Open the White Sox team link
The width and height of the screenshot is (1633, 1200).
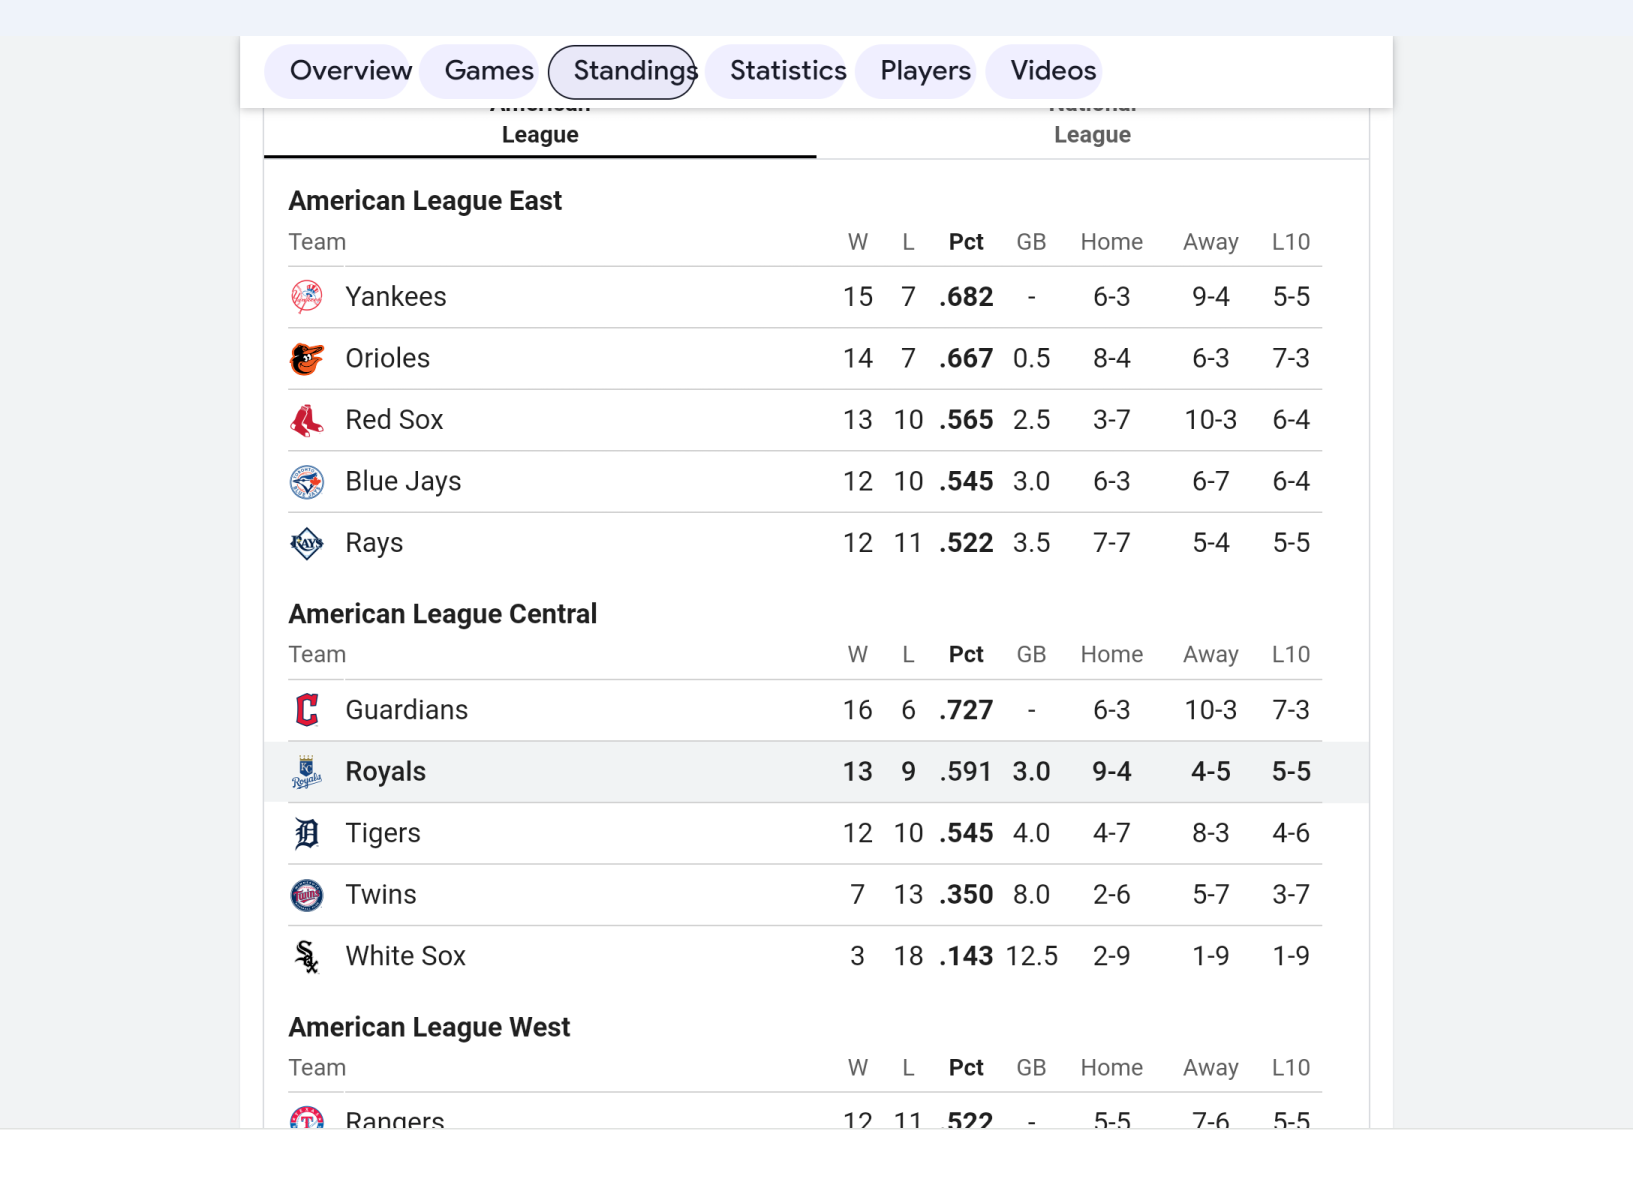click(405, 956)
